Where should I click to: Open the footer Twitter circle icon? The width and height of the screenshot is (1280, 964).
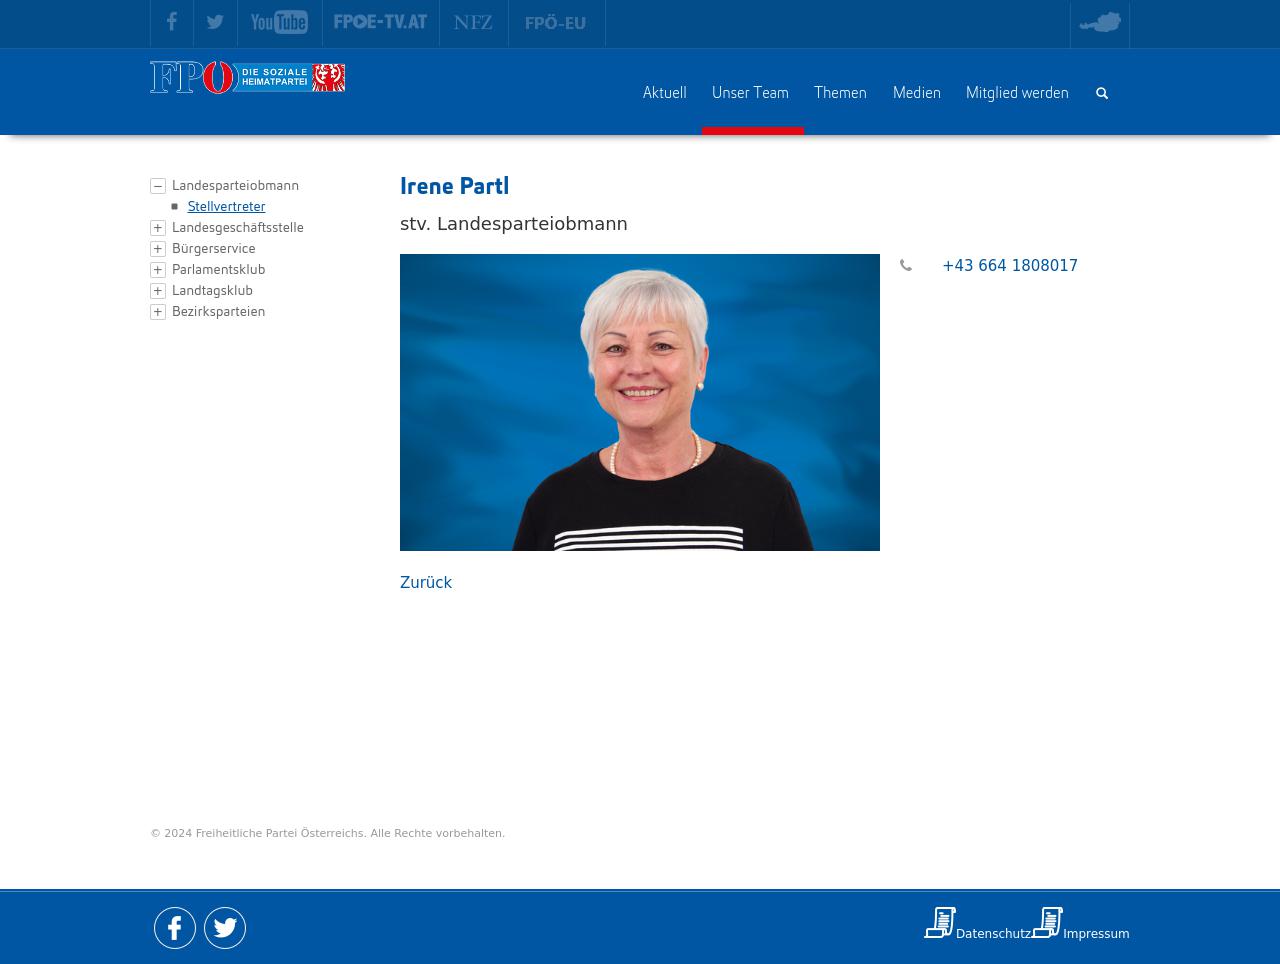pos(225,928)
